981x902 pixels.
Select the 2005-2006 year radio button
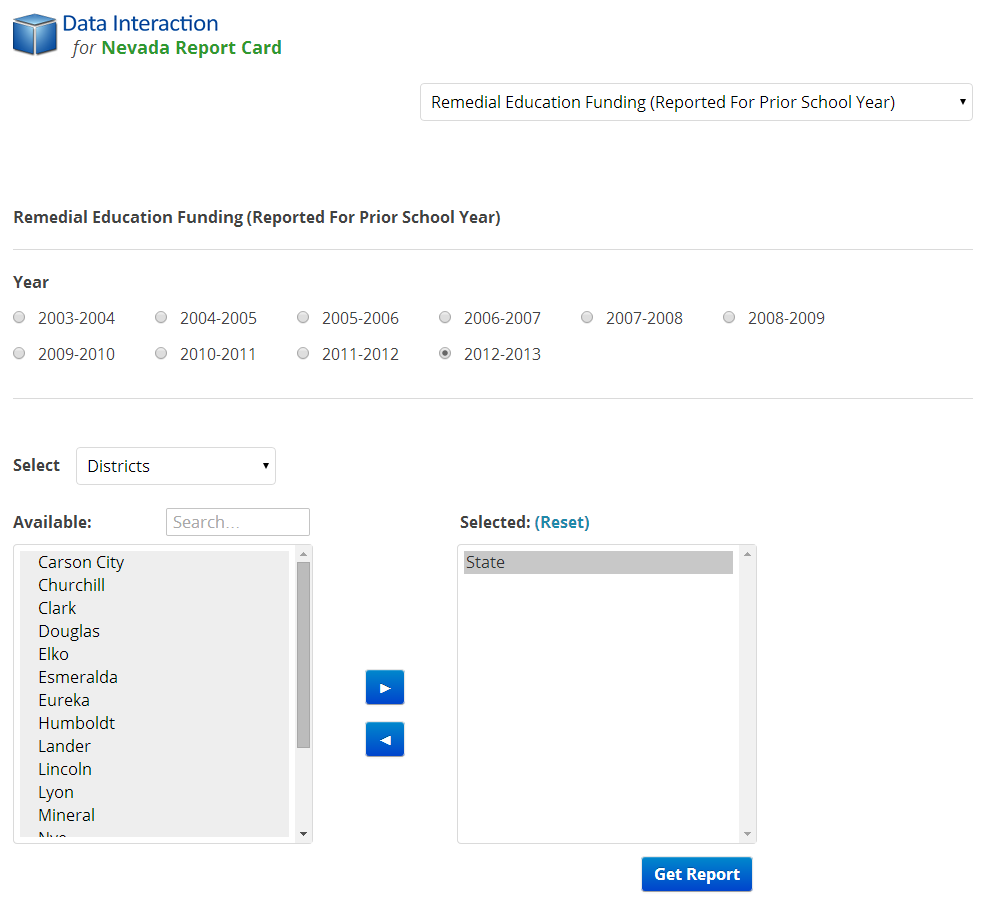pyautogui.click(x=303, y=317)
